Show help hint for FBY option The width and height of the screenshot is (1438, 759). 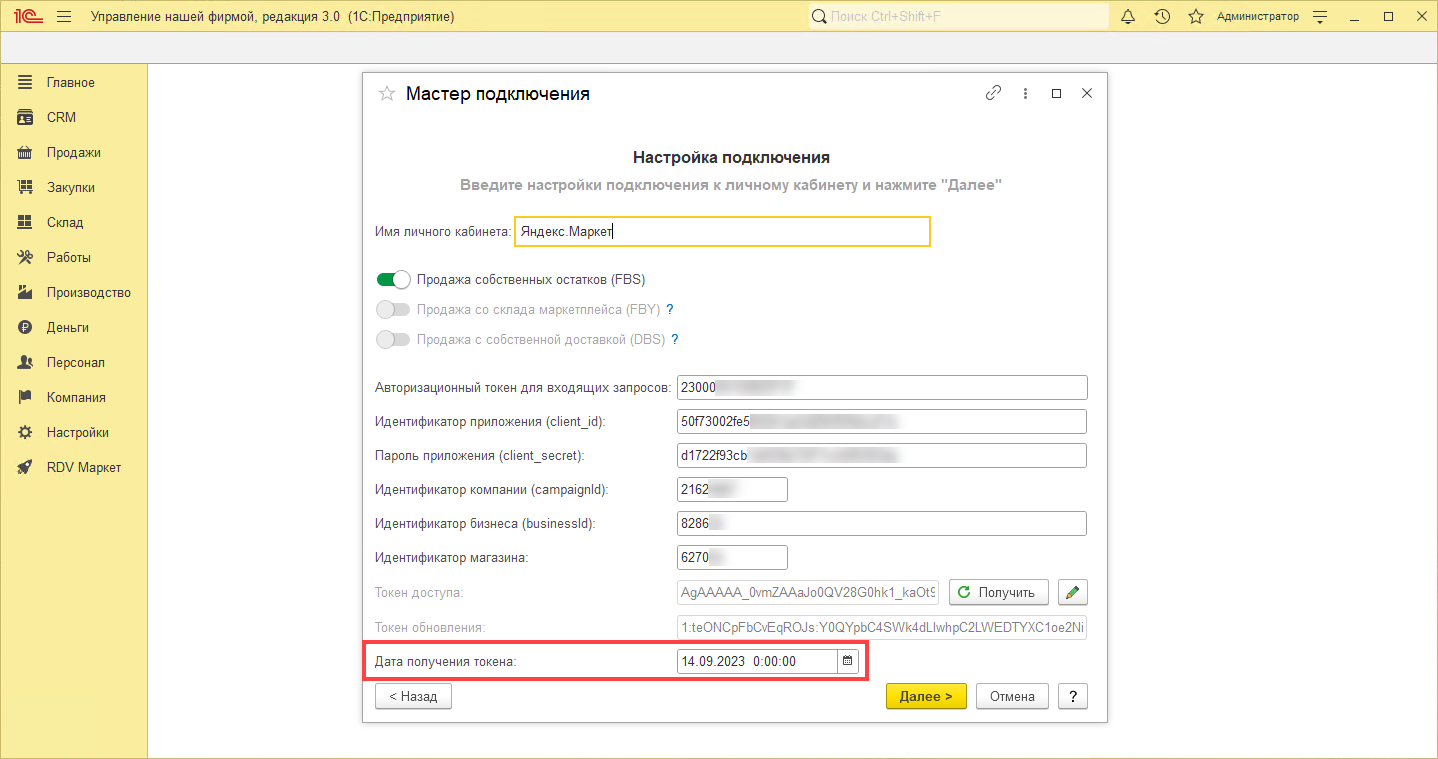[670, 310]
